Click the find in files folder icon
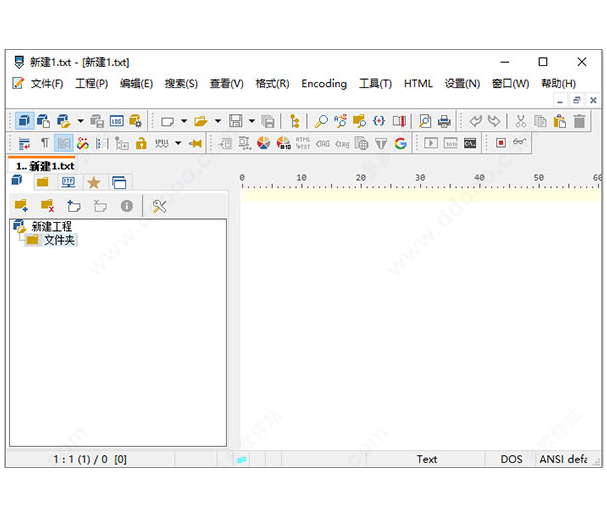This screenshot has width=607, height=513. tap(359, 121)
